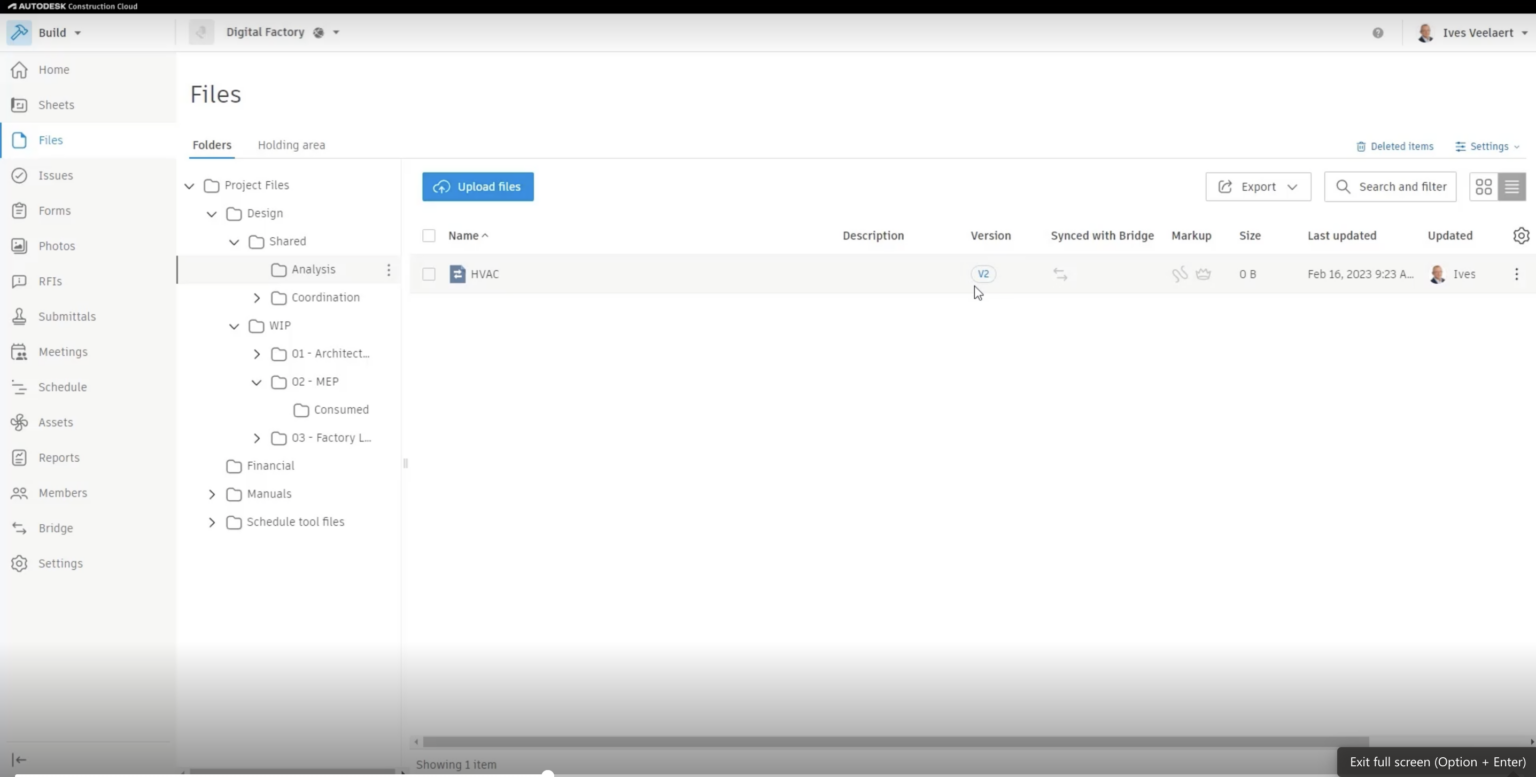The width and height of the screenshot is (1536, 777).
Task: Open the Assets section
Action: click(x=54, y=422)
